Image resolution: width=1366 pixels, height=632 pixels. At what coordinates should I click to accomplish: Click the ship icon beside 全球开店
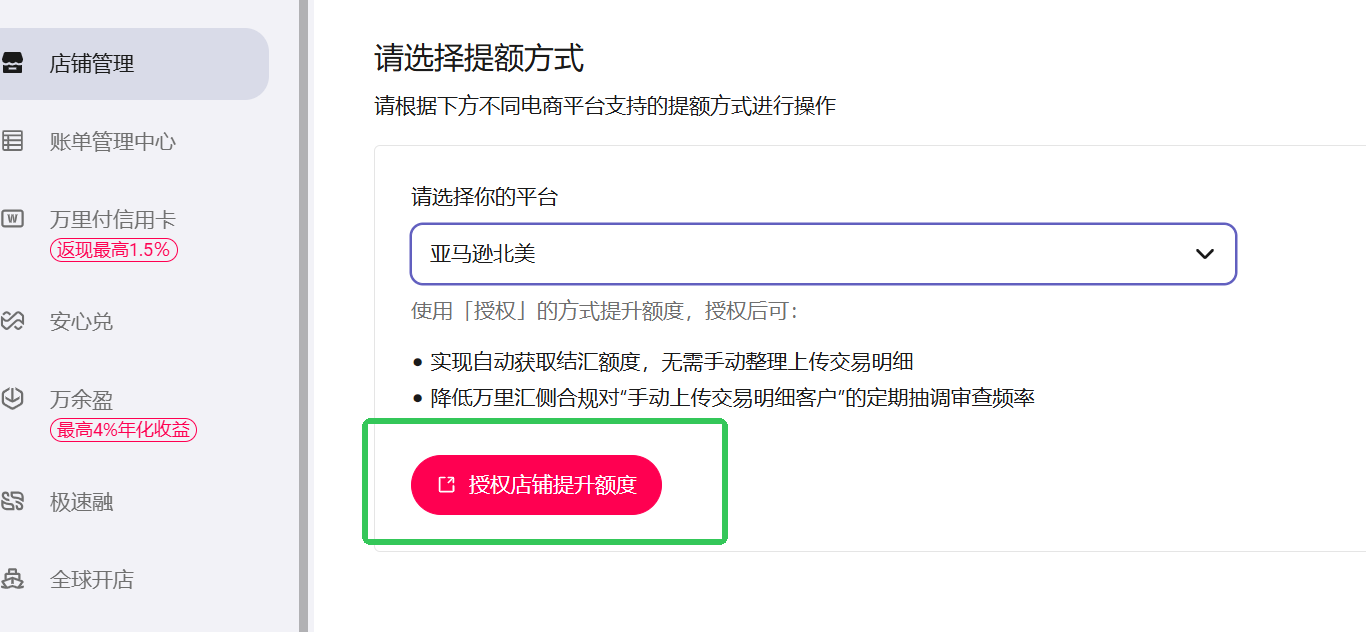[x=12, y=579]
